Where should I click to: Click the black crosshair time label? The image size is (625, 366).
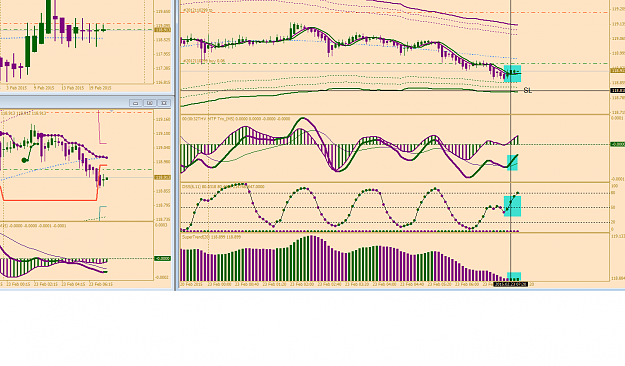tap(511, 284)
